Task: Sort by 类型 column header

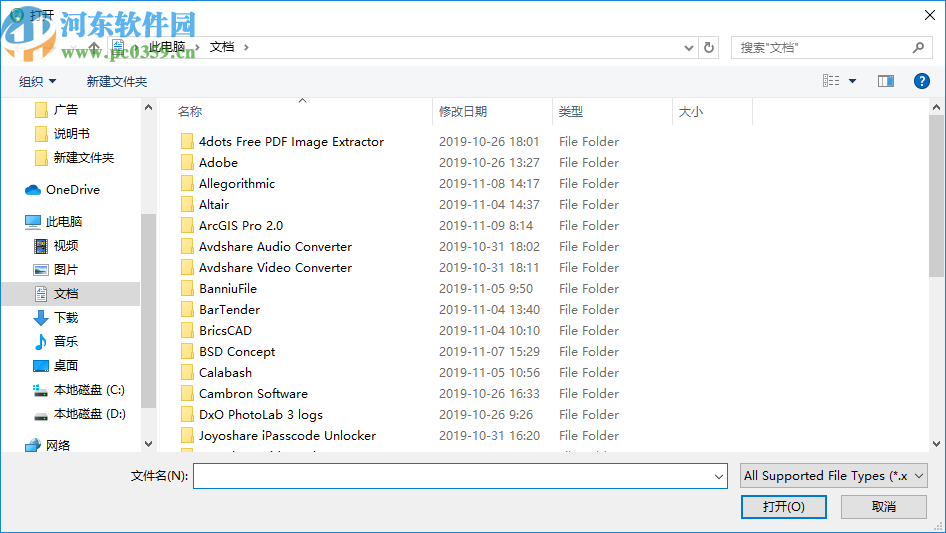Action: [x=571, y=112]
